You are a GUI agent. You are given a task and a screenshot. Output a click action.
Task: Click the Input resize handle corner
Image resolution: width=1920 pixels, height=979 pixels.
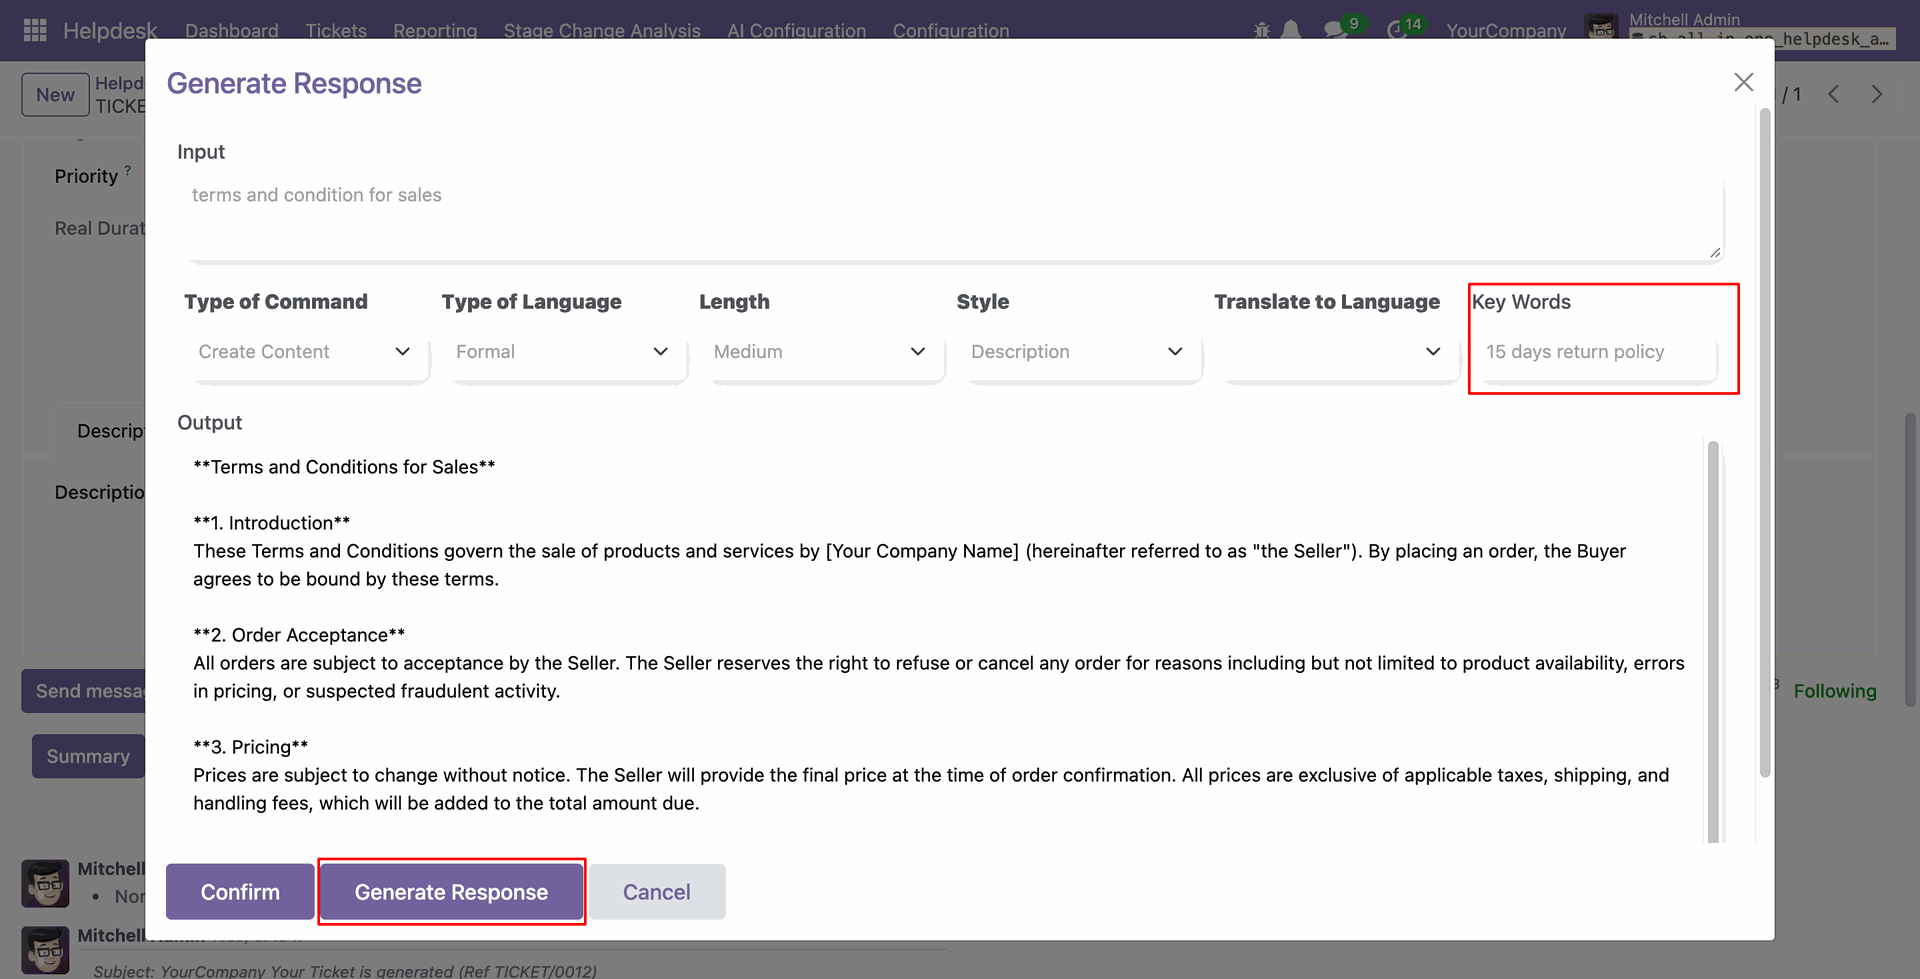coord(1715,252)
